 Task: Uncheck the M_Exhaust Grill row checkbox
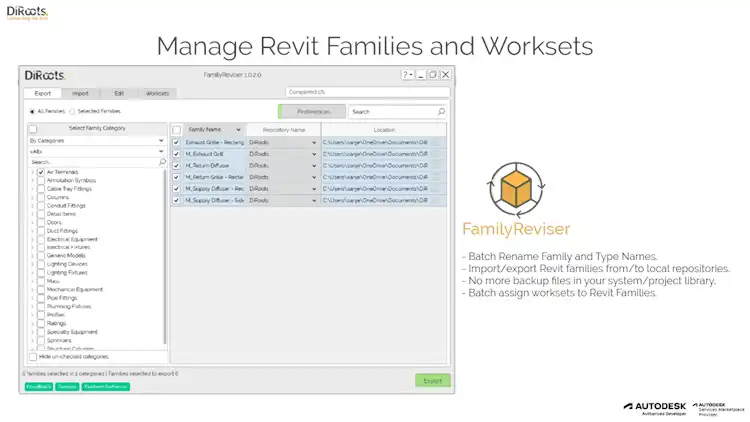(176, 154)
